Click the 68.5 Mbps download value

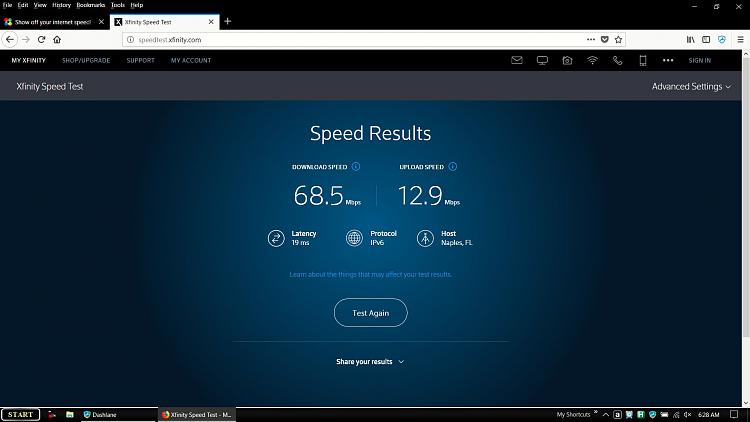327,195
